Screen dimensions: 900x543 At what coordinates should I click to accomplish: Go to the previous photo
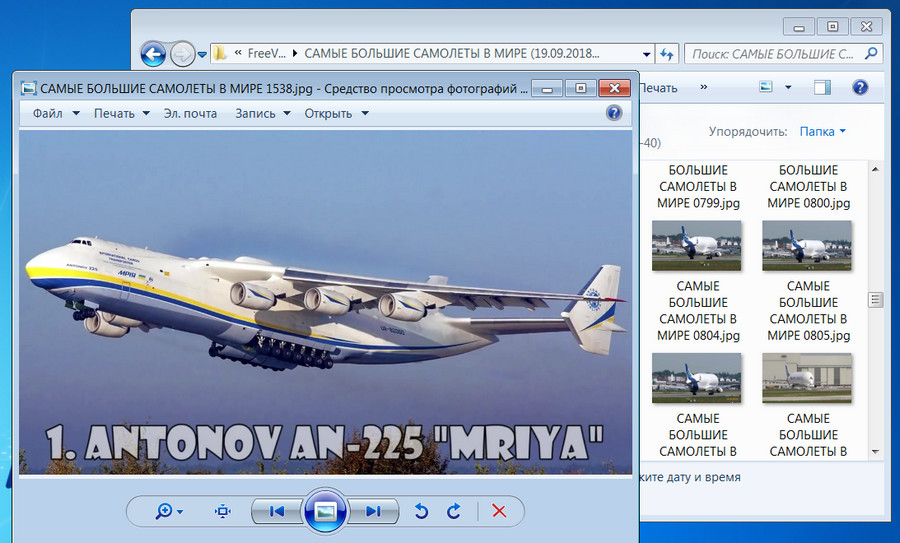(x=277, y=511)
